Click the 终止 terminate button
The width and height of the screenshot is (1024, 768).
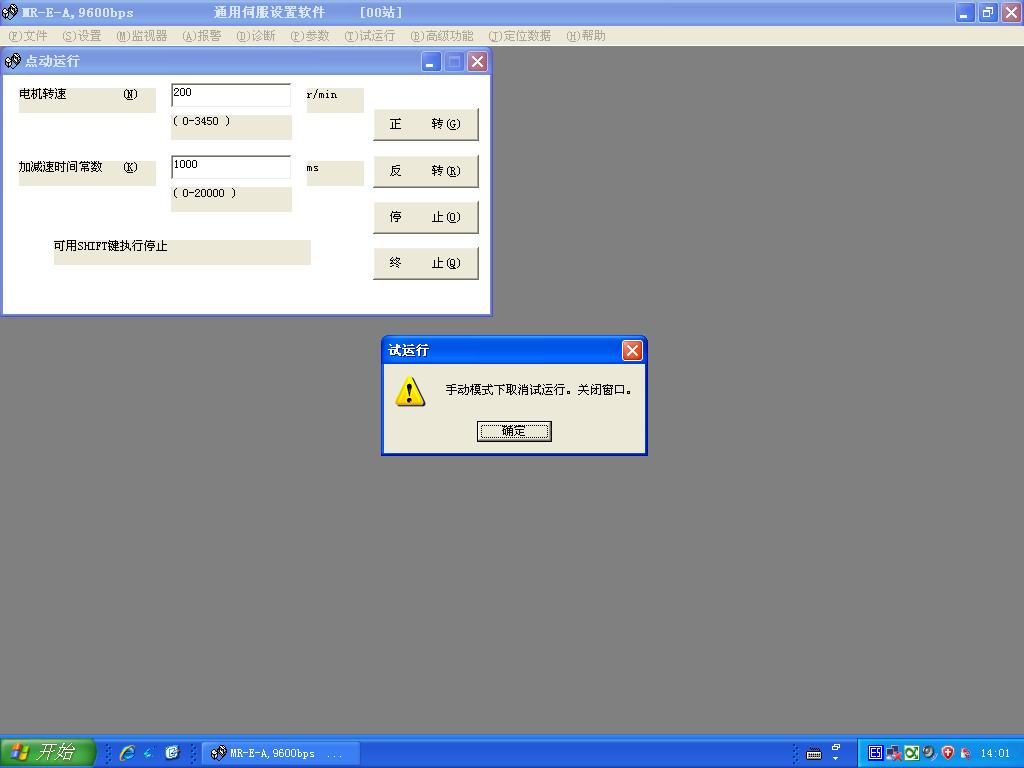(x=425, y=263)
